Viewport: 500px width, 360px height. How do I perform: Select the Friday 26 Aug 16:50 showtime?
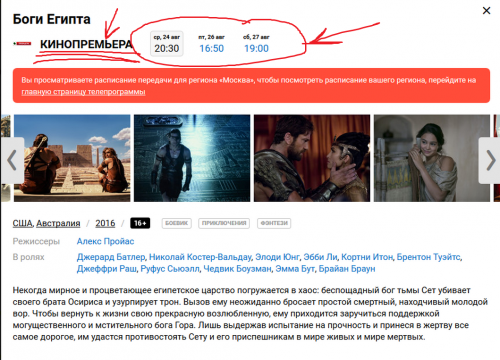click(212, 44)
